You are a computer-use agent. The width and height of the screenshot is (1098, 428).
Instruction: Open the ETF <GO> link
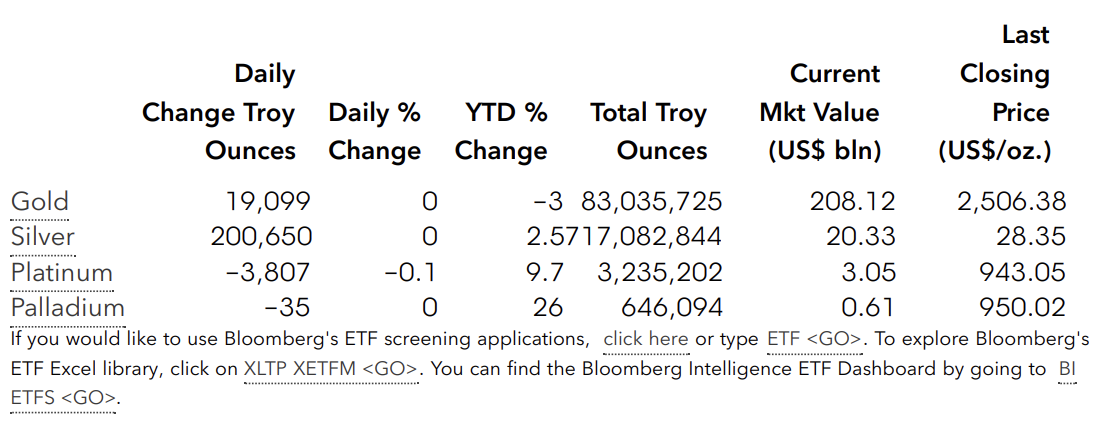[x=814, y=340]
